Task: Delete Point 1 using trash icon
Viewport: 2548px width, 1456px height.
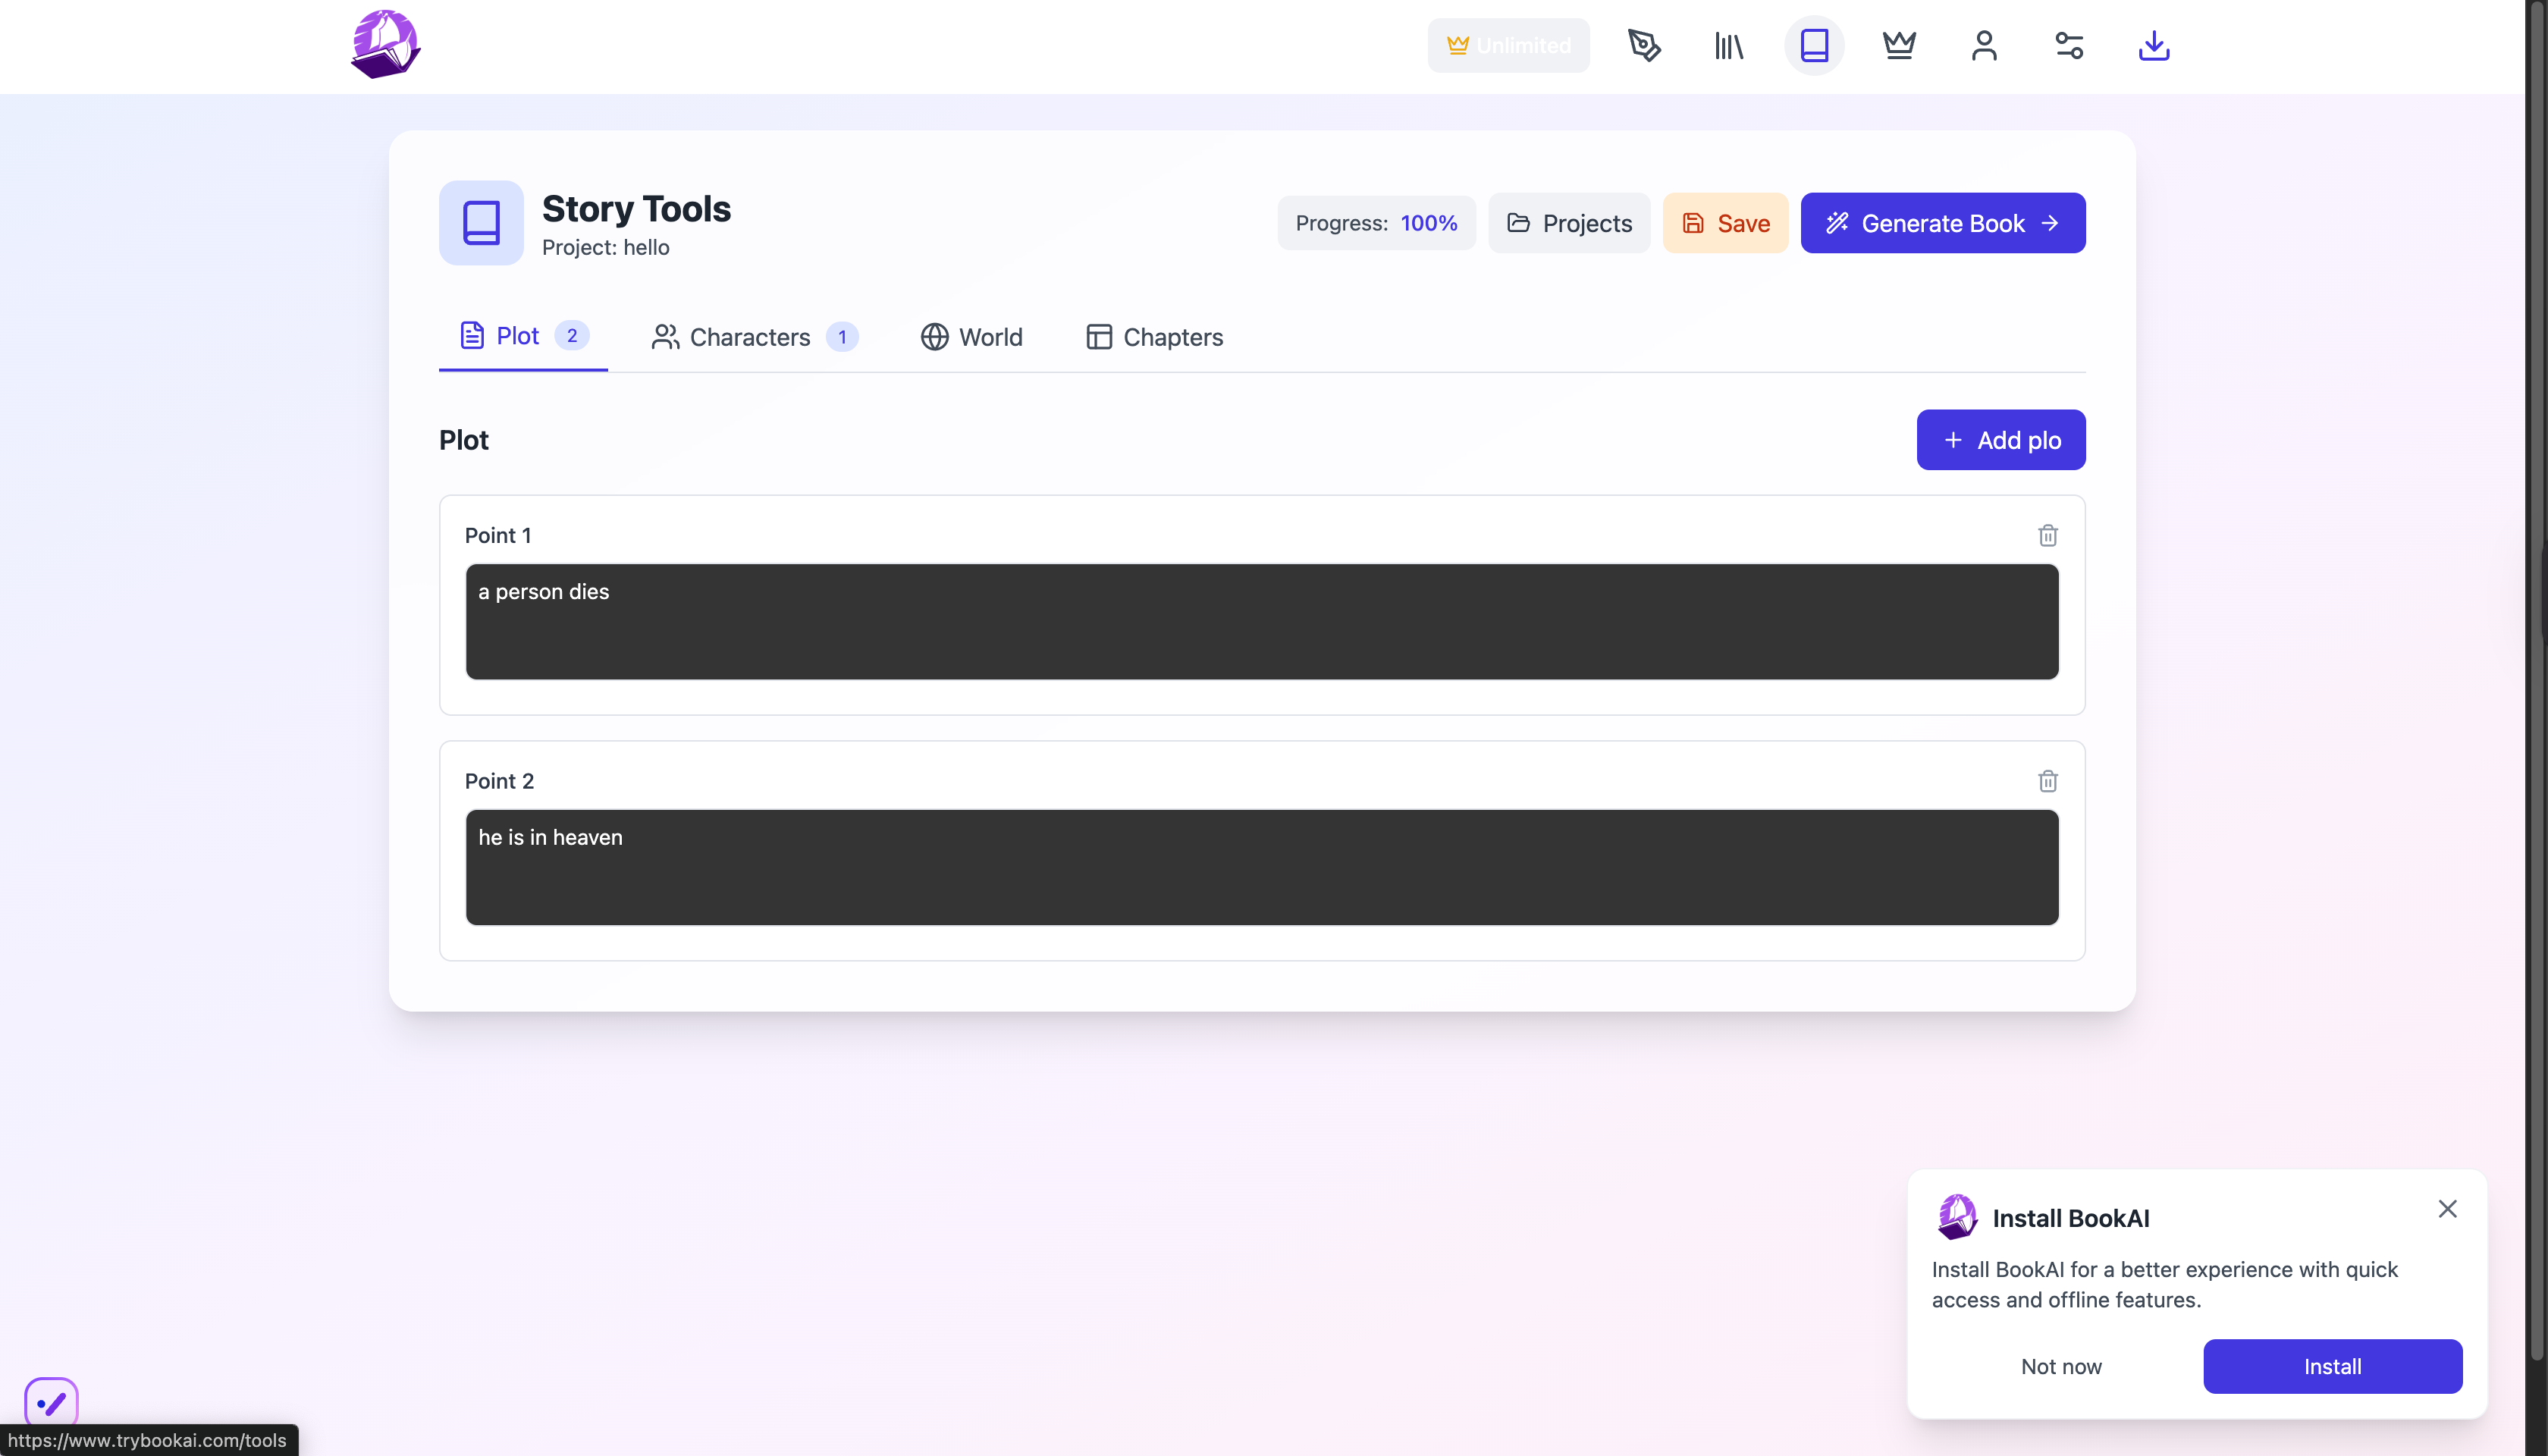Action: click(x=2047, y=536)
